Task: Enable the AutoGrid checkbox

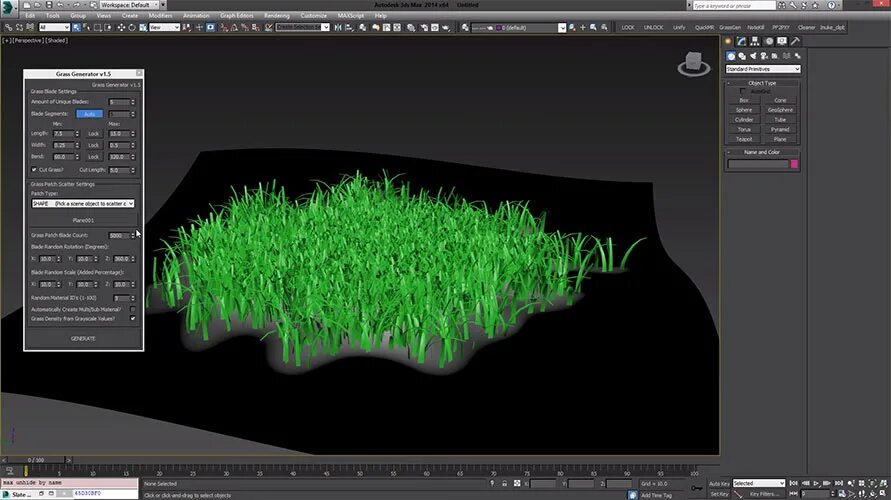Action: click(743, 91)
